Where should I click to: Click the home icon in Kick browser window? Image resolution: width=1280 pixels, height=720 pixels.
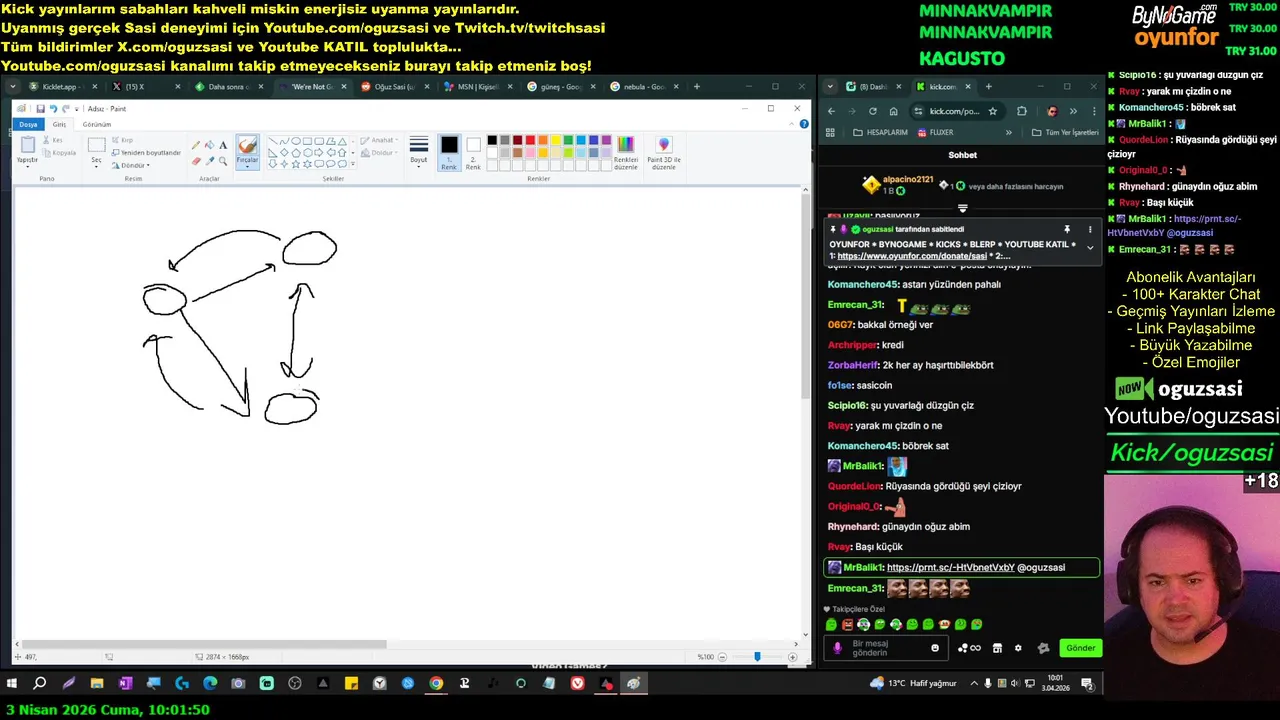point(893,111)
